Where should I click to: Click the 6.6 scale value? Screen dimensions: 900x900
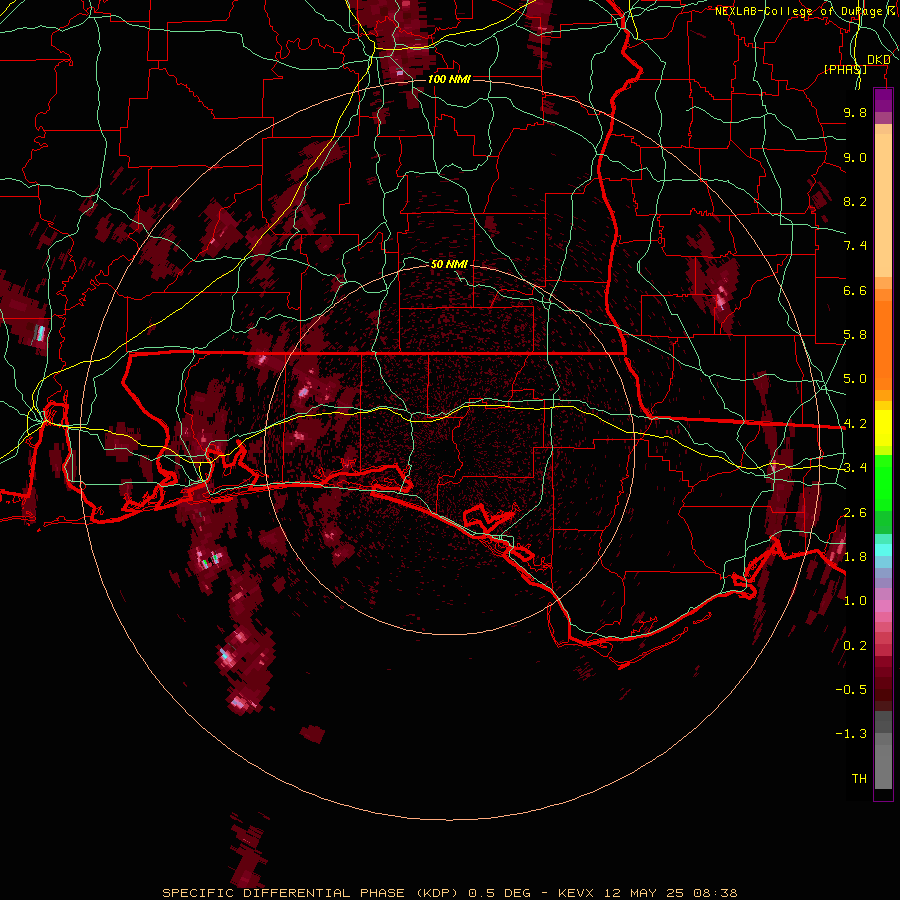(855, 290)
